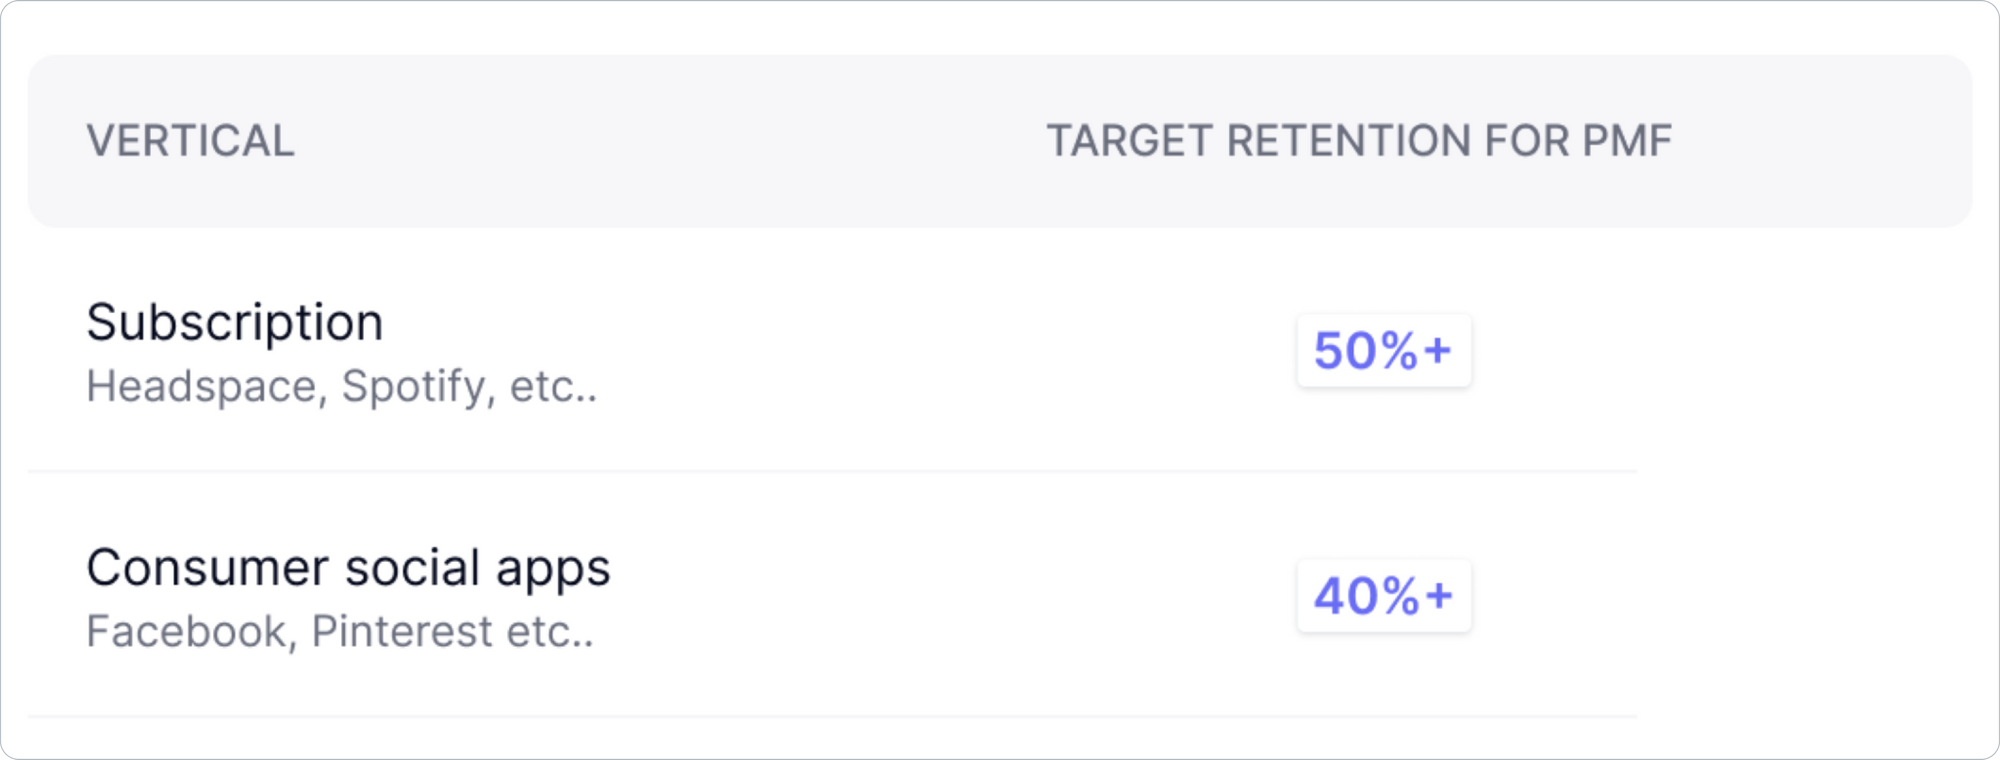Image resolution: width=2000 pixels, height=760 pixels.
Task: Click the 40%+ retention badge
Action: point(1384,596)
